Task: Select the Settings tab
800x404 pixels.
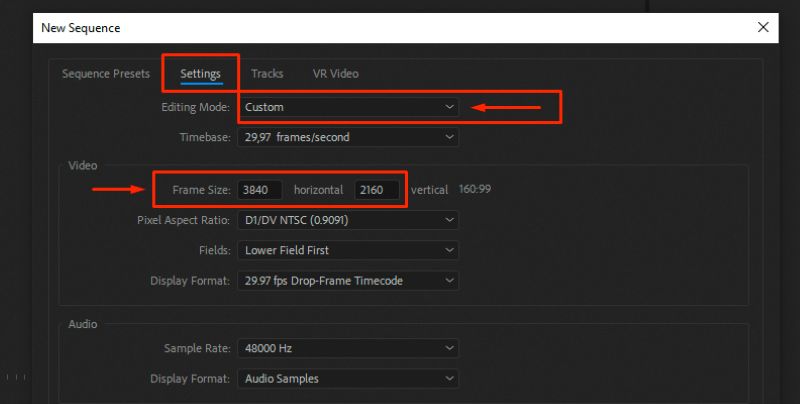Action: click(x=201, y=74)
